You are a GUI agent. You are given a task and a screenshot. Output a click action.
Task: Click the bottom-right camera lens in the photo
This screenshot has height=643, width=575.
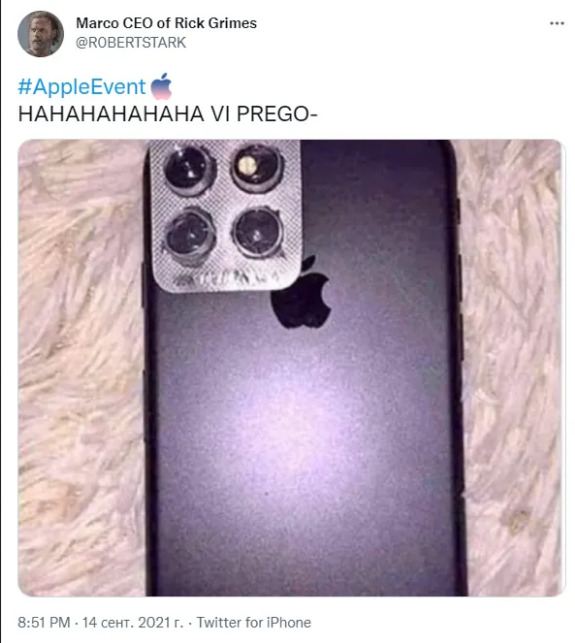(258, 233)
